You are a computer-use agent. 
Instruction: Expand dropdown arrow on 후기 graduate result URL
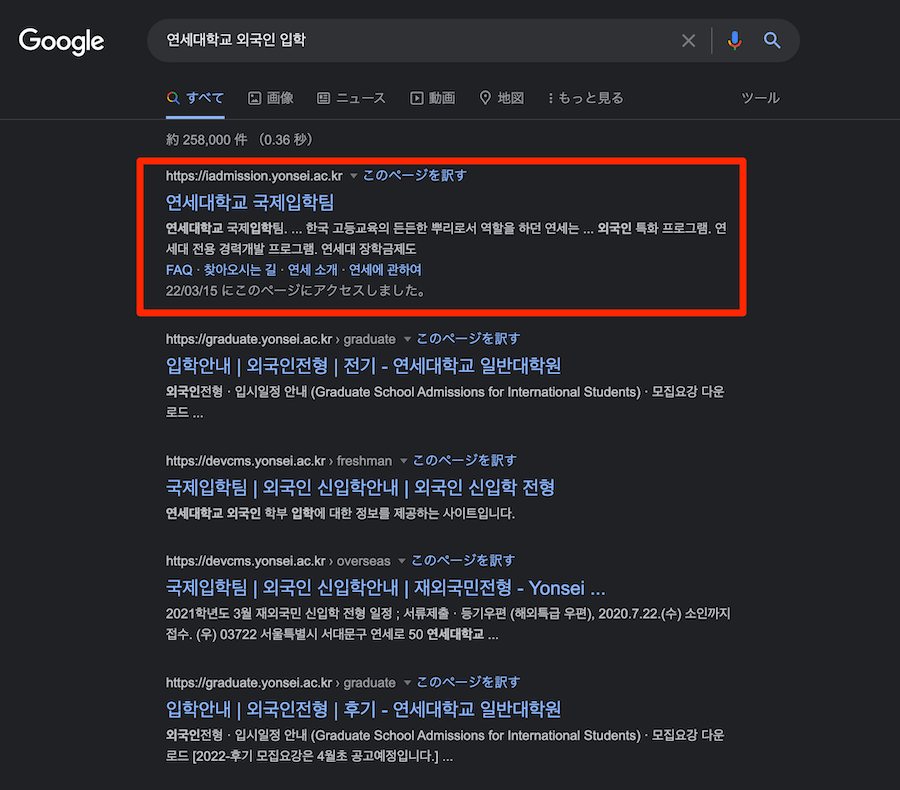[407, 683]
